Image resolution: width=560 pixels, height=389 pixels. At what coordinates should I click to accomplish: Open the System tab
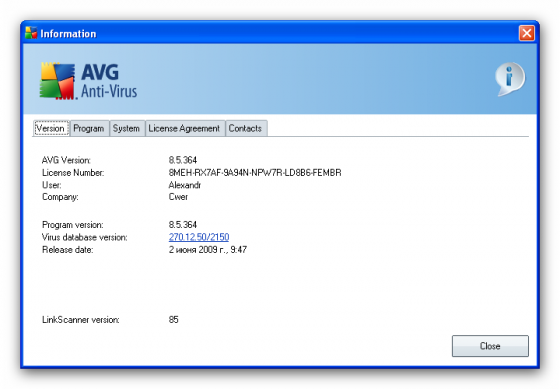tap(126, 128)
